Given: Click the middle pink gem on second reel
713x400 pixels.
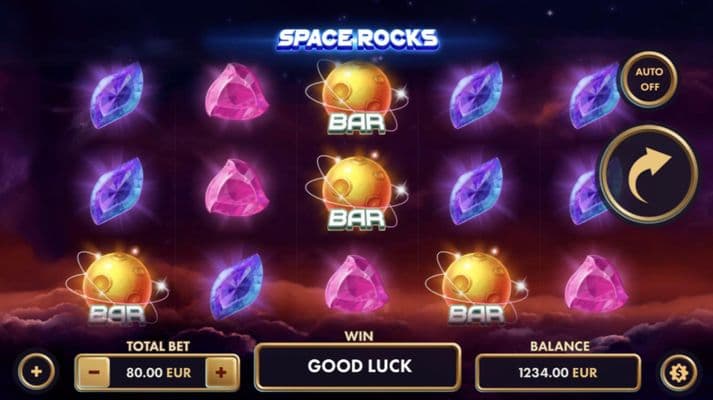Looking at the screenshot, I should [236, 188].
